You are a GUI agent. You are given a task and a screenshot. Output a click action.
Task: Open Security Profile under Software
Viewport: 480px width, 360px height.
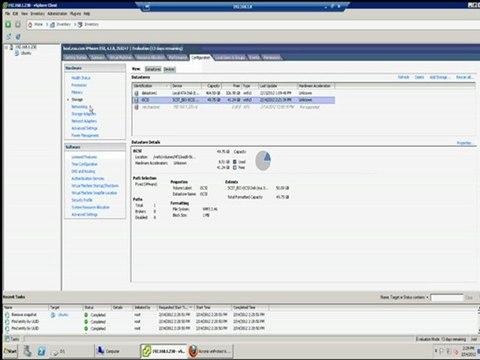click(82, 200)
